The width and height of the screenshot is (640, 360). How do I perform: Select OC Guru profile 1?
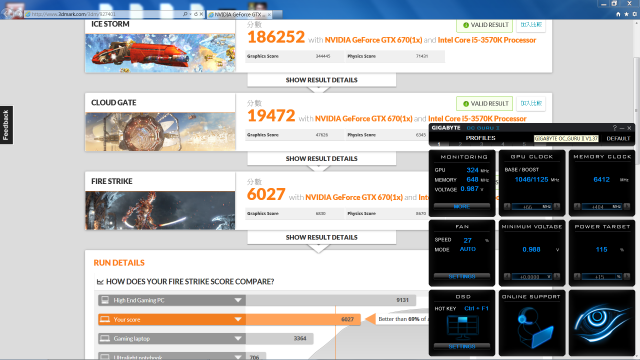point(439,144)
